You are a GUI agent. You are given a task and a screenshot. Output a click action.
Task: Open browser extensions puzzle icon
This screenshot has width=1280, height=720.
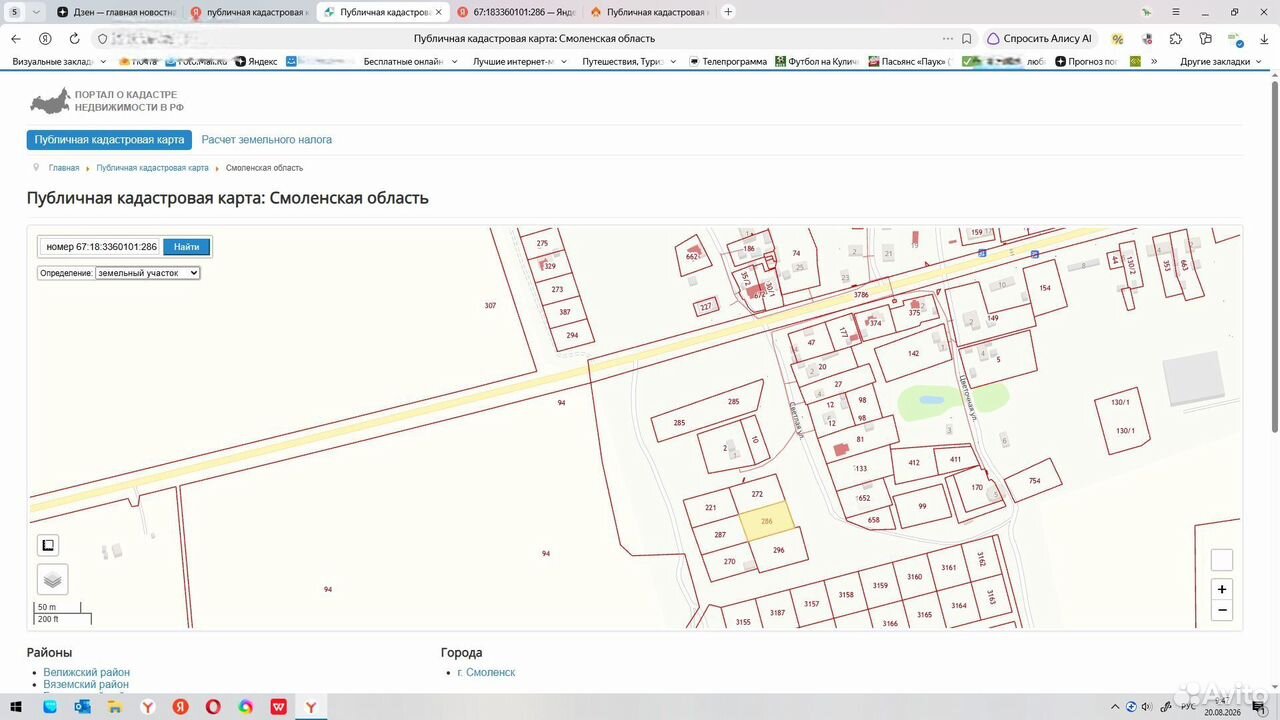coord(1176,39)
